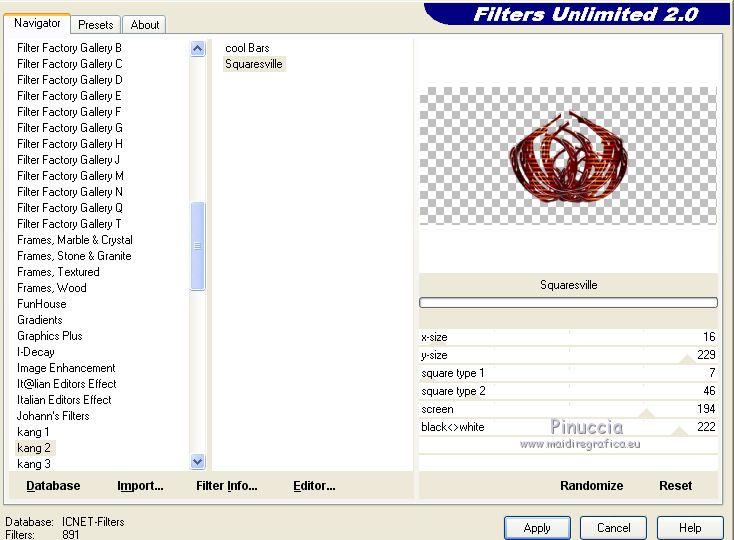Open Filter Info...
The image size is (734, 540).
click(x=227, y=486)
